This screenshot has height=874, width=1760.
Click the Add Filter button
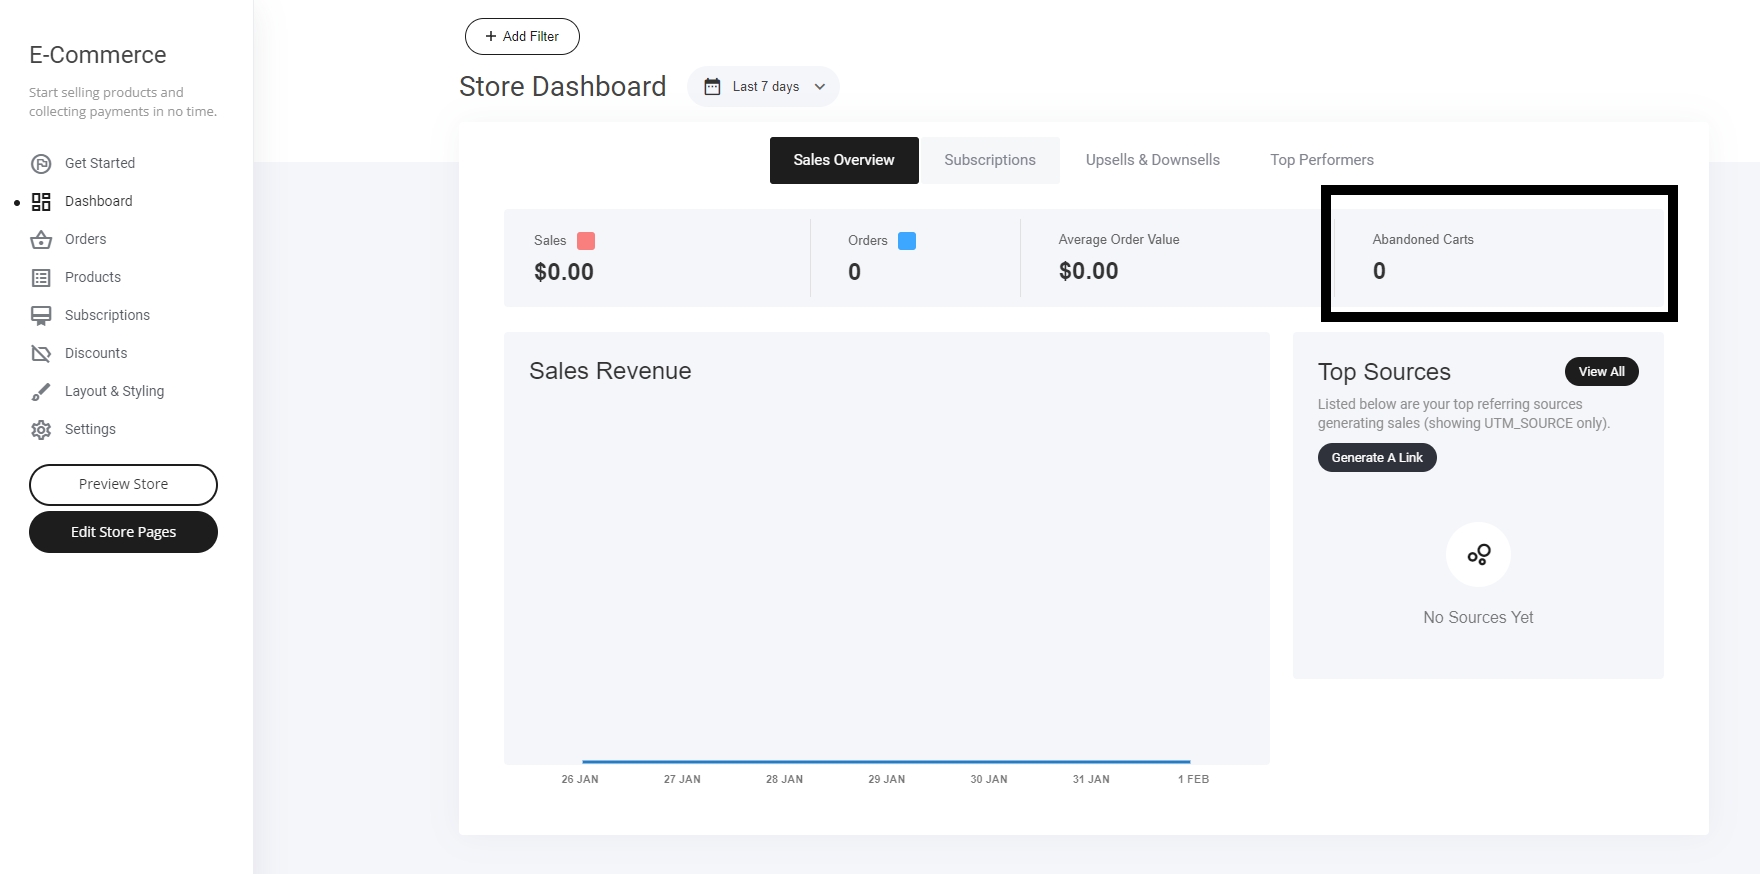pos(522,37)
